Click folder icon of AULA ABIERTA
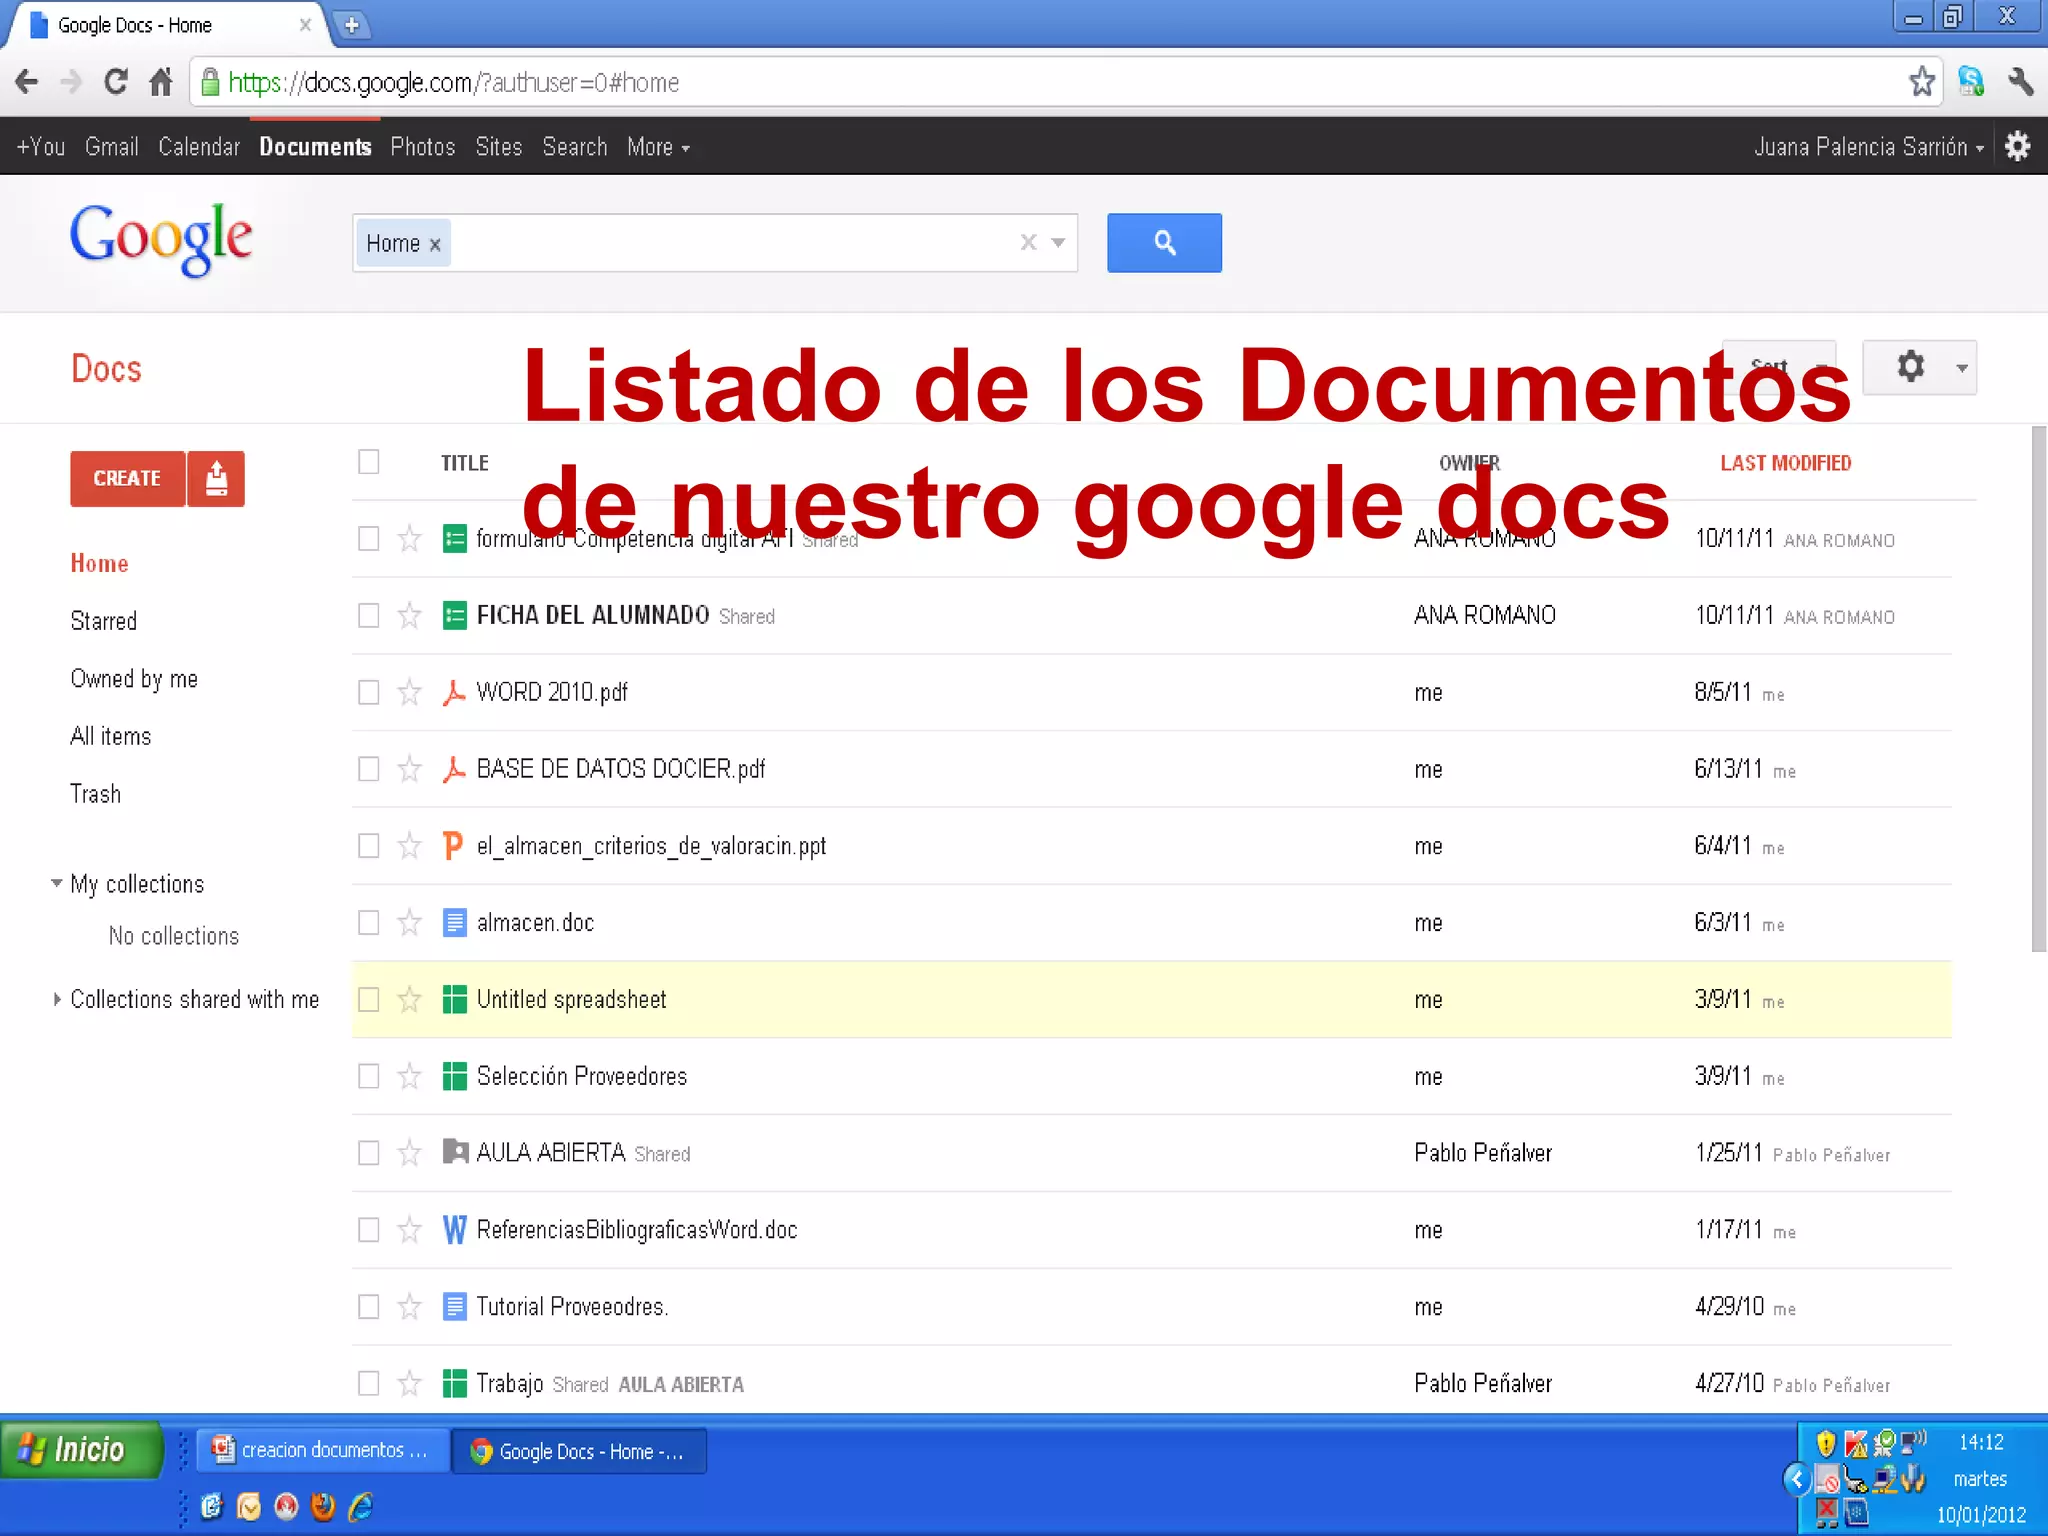The height and width of the screenshot is (1536, 2048). (x=455, y=1152)
